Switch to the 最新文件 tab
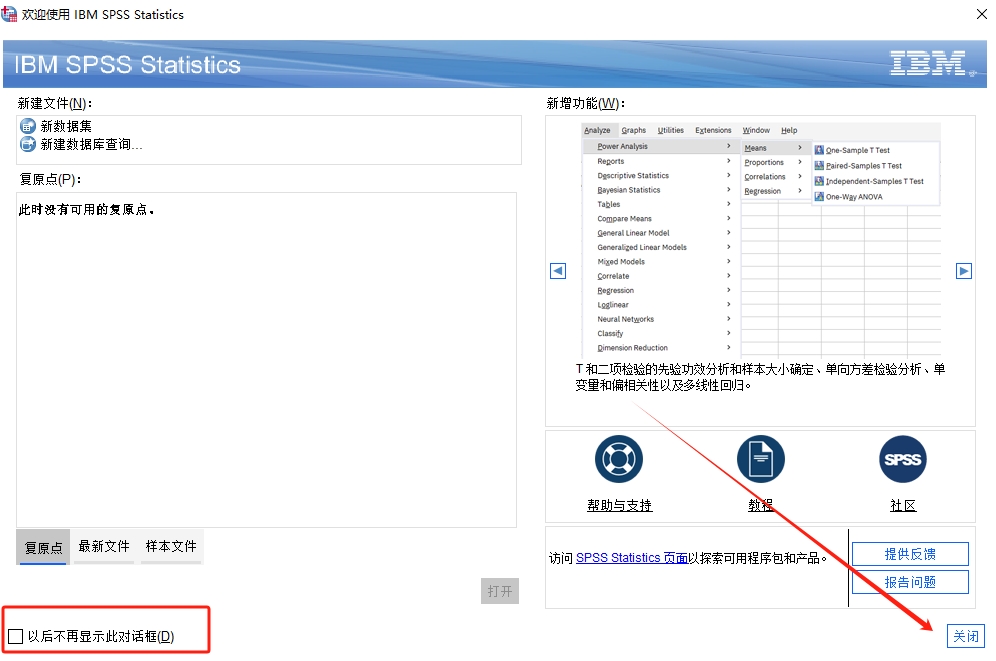This screenshot has height=661, width=996. [104, 547]
